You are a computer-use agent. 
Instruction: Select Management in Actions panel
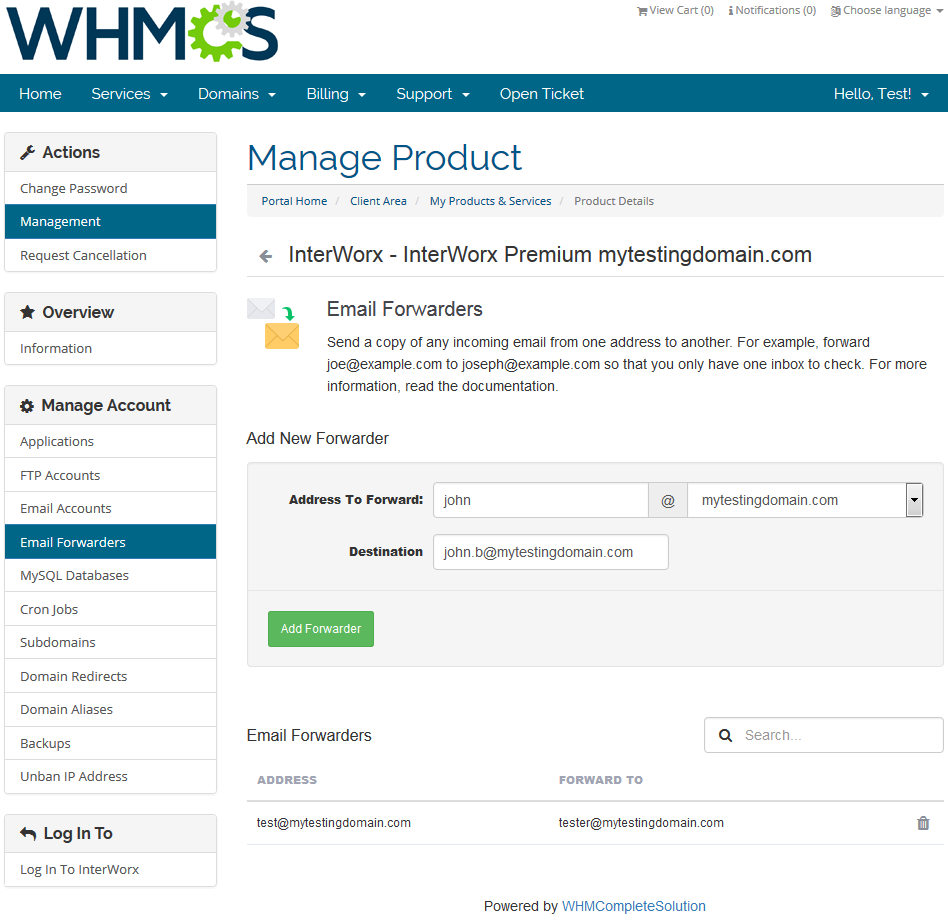[x=110, y=221]
